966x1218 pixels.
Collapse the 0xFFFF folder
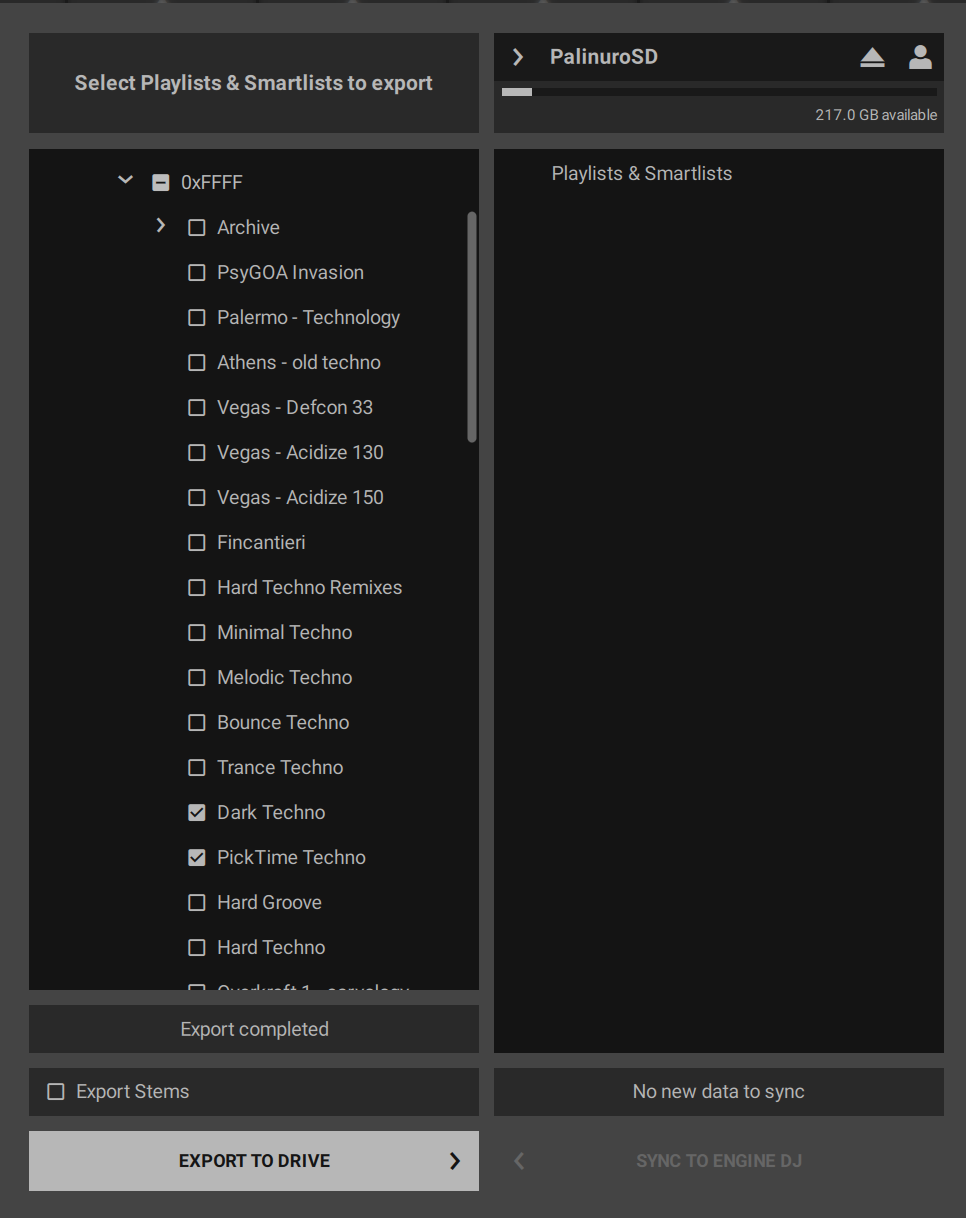pos(125,181)
